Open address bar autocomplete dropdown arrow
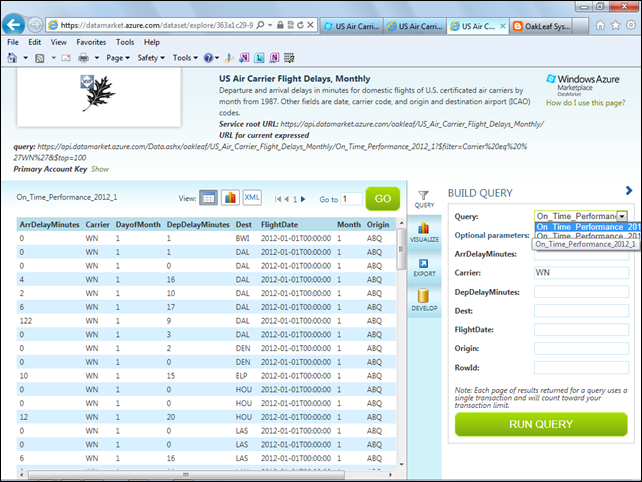Image resolution: width=642 pixels, height=482 pixels. point(270,25)
